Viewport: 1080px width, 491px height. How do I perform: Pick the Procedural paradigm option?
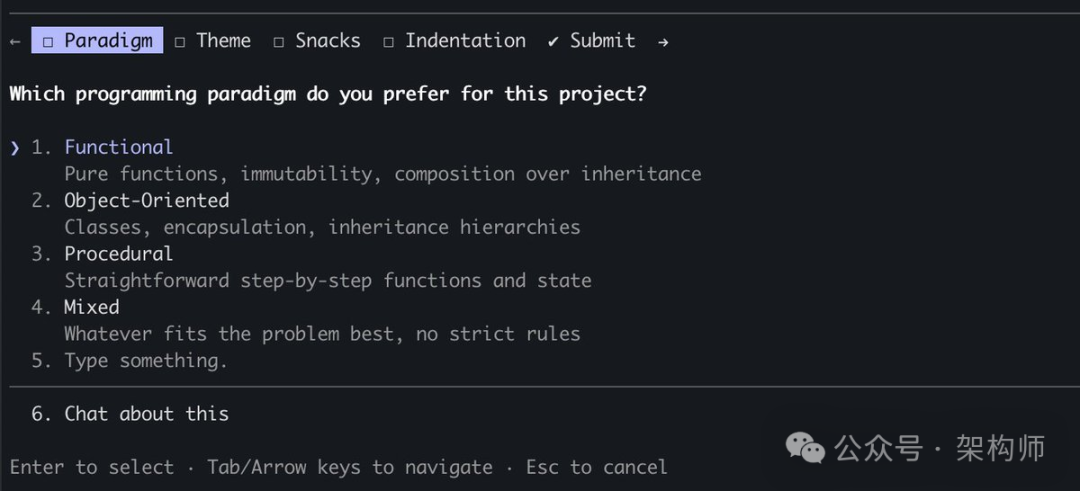pos(118,254)
